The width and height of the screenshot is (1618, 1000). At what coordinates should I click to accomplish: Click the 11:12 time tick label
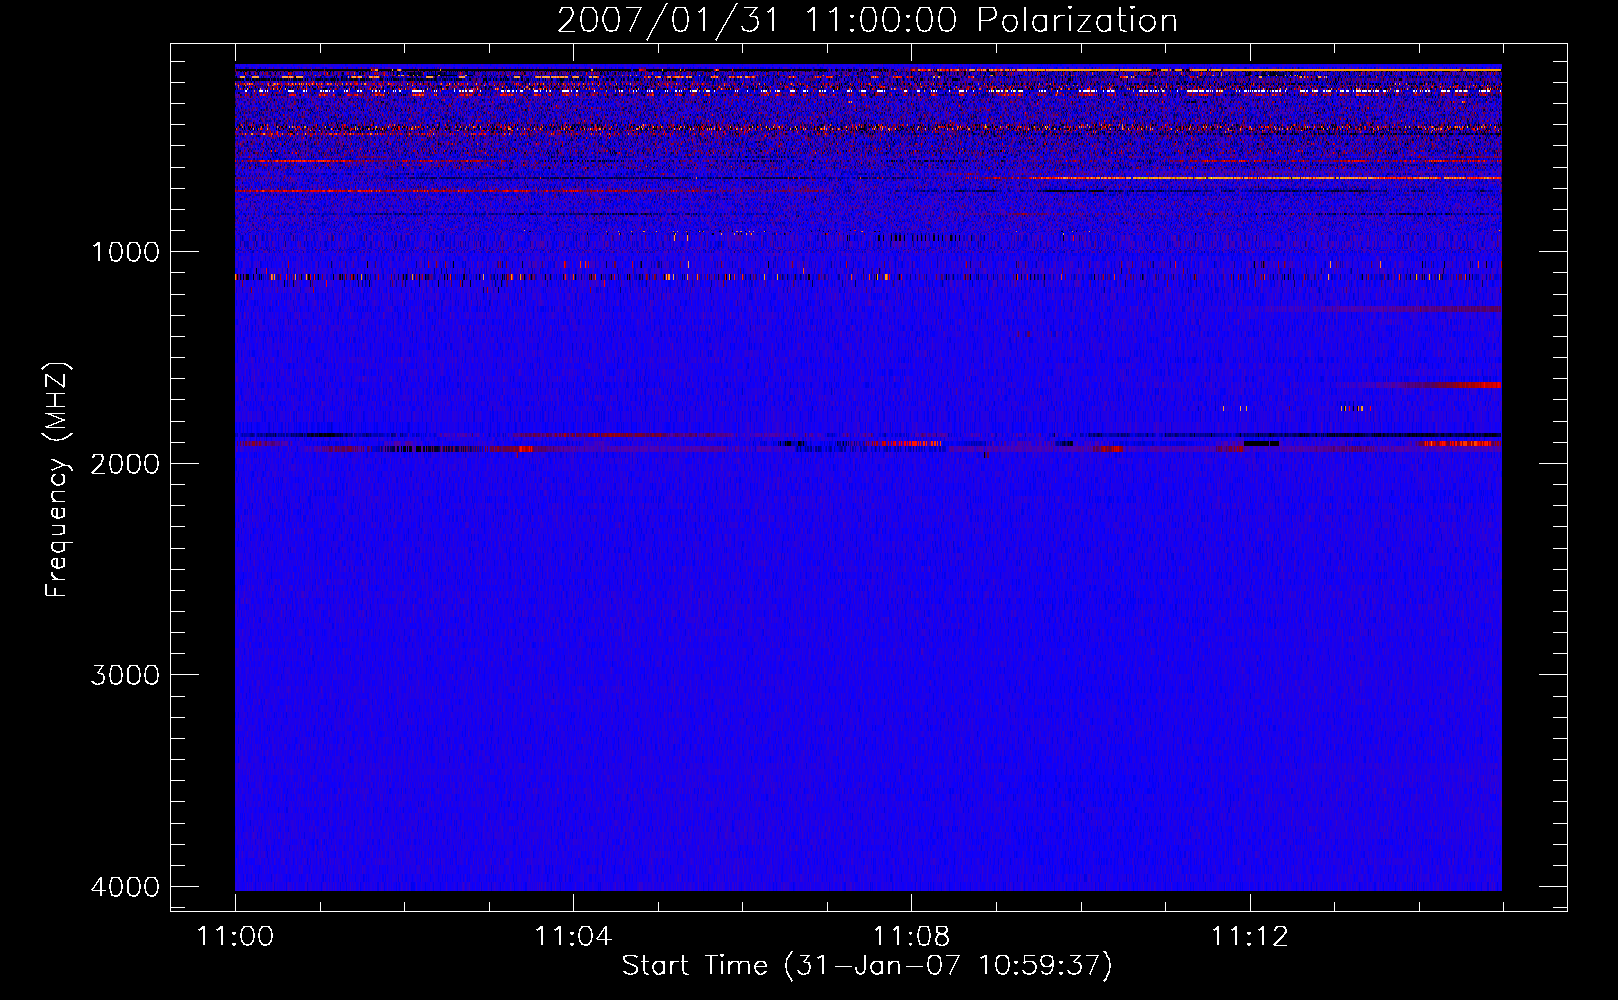pyautogui.click(x=1249, y=937)
